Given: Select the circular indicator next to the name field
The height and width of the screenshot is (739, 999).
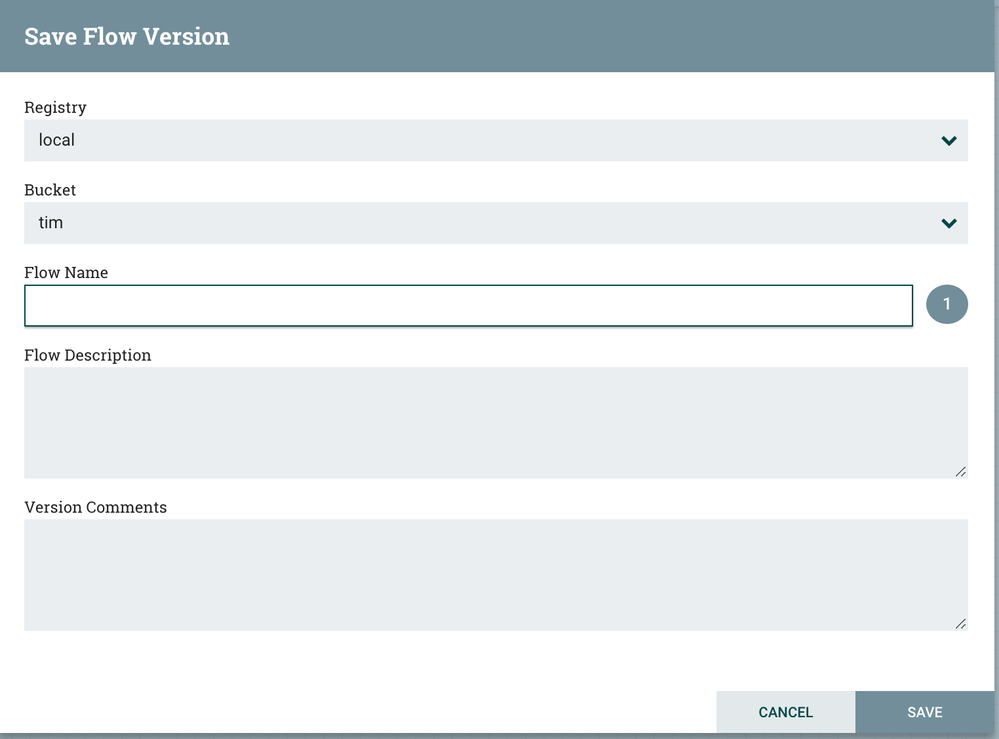Looking at the screenshot, I should click(947, 304).
